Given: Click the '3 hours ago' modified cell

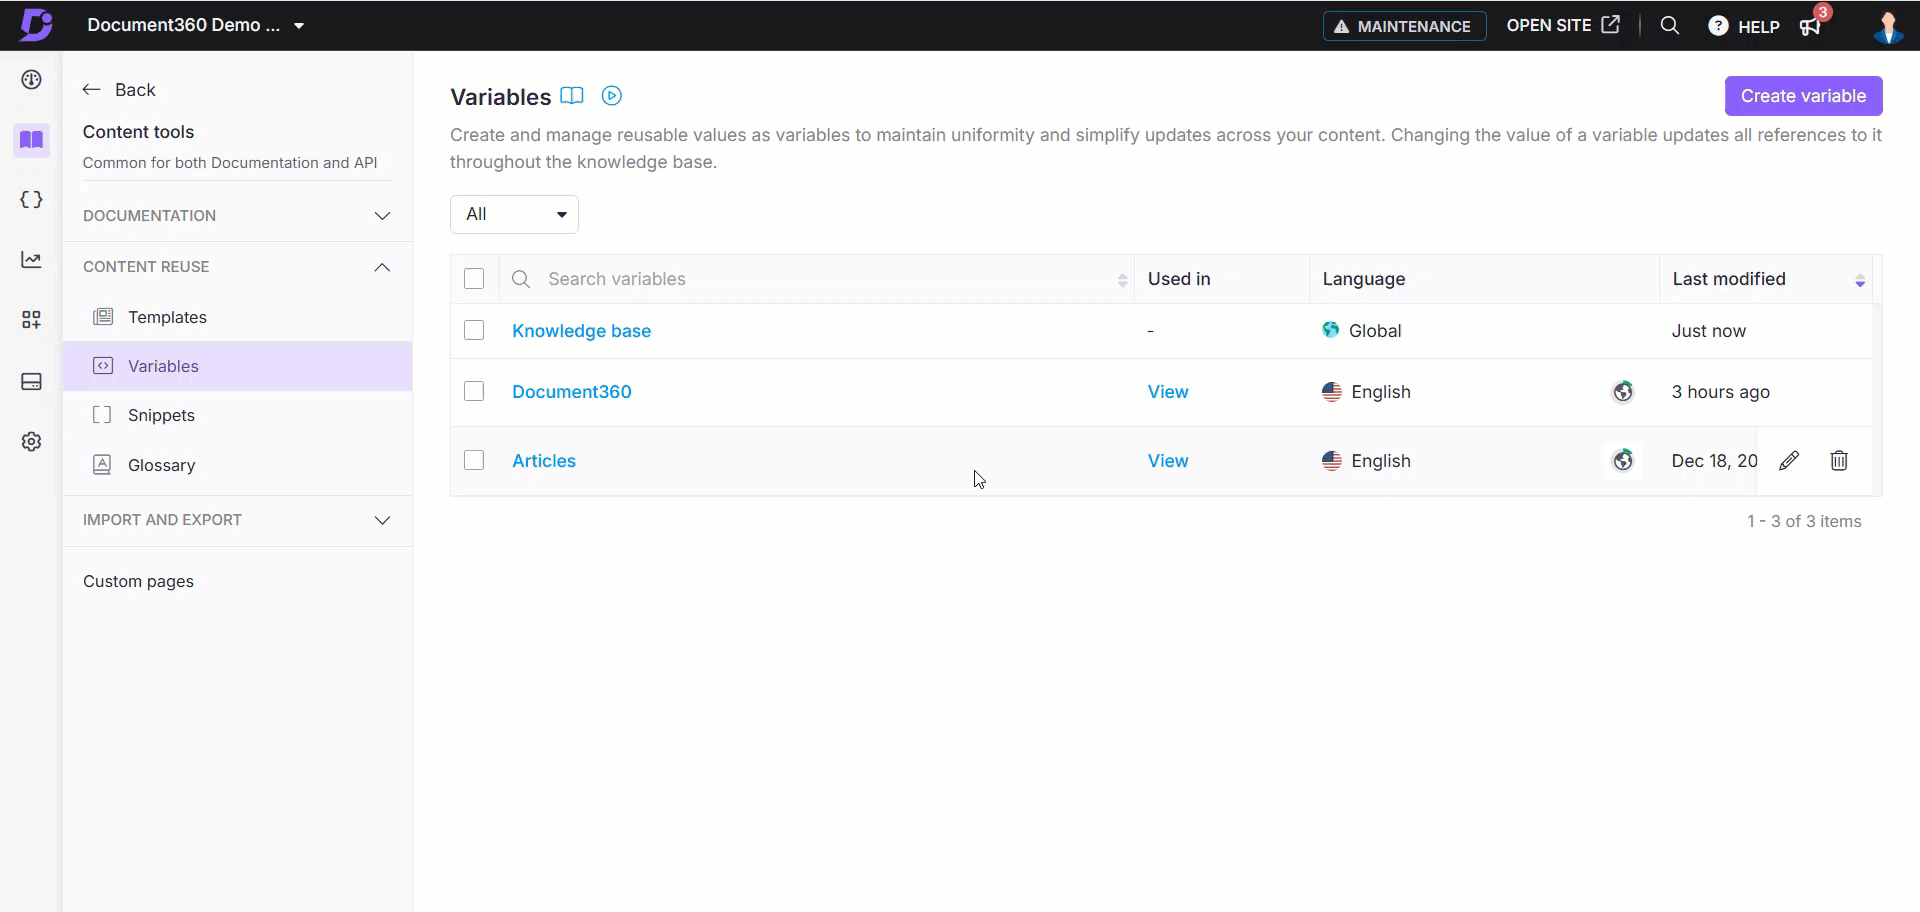Looking at the screenshot, I should tap(1720, 392).
